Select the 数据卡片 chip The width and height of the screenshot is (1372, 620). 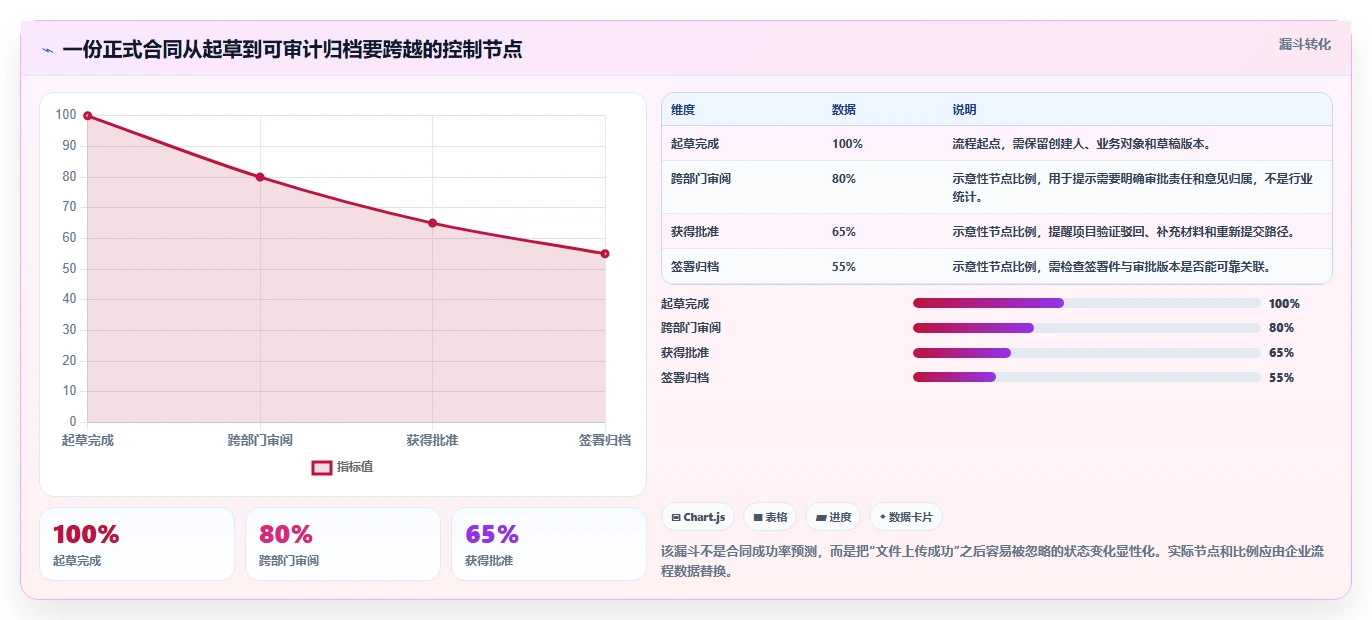[906, 517]
